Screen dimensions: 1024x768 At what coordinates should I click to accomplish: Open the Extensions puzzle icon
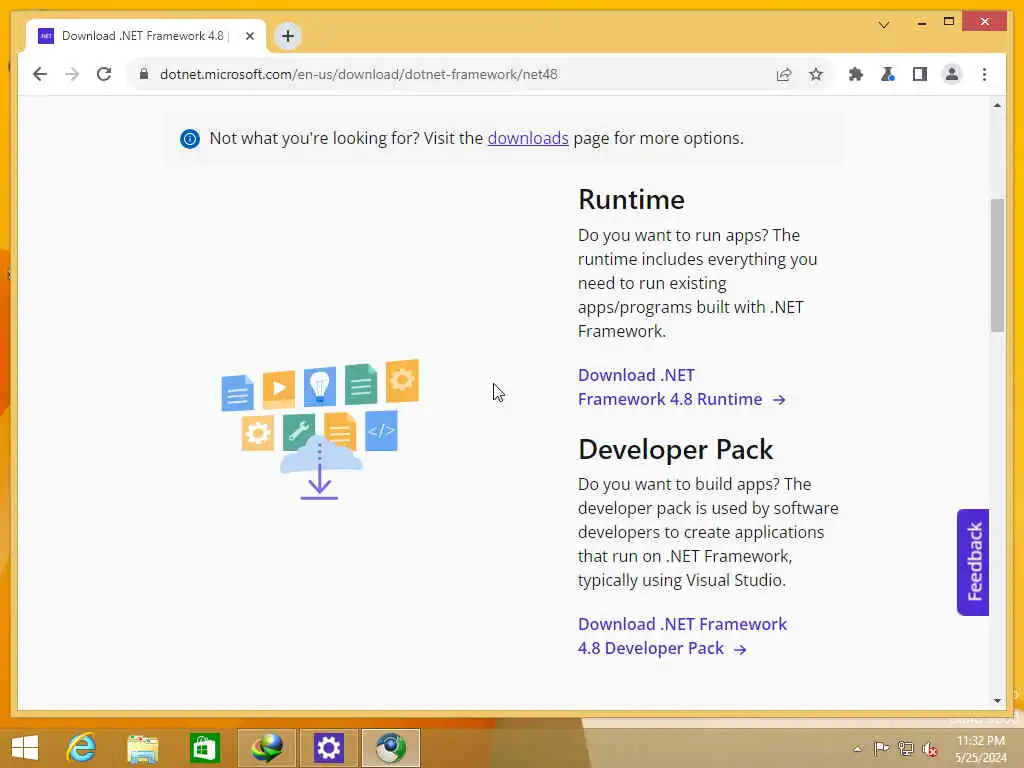click(x=856, y=74)
